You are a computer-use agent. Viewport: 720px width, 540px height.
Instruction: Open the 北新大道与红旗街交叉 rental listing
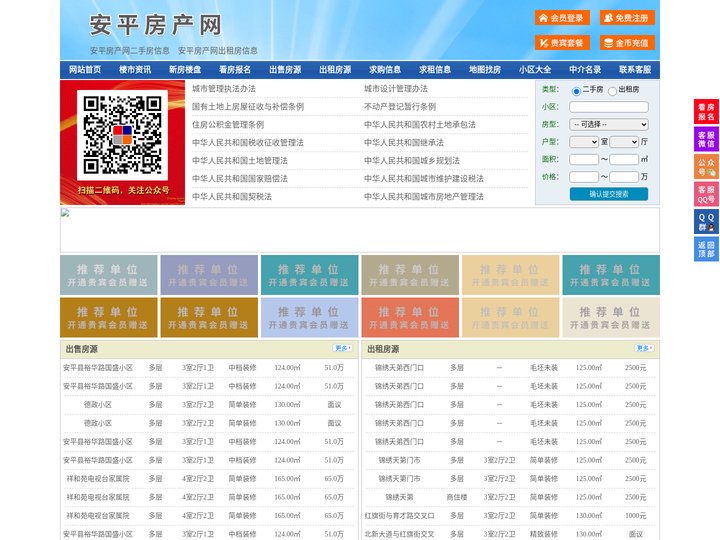click(x=399, y=534)
